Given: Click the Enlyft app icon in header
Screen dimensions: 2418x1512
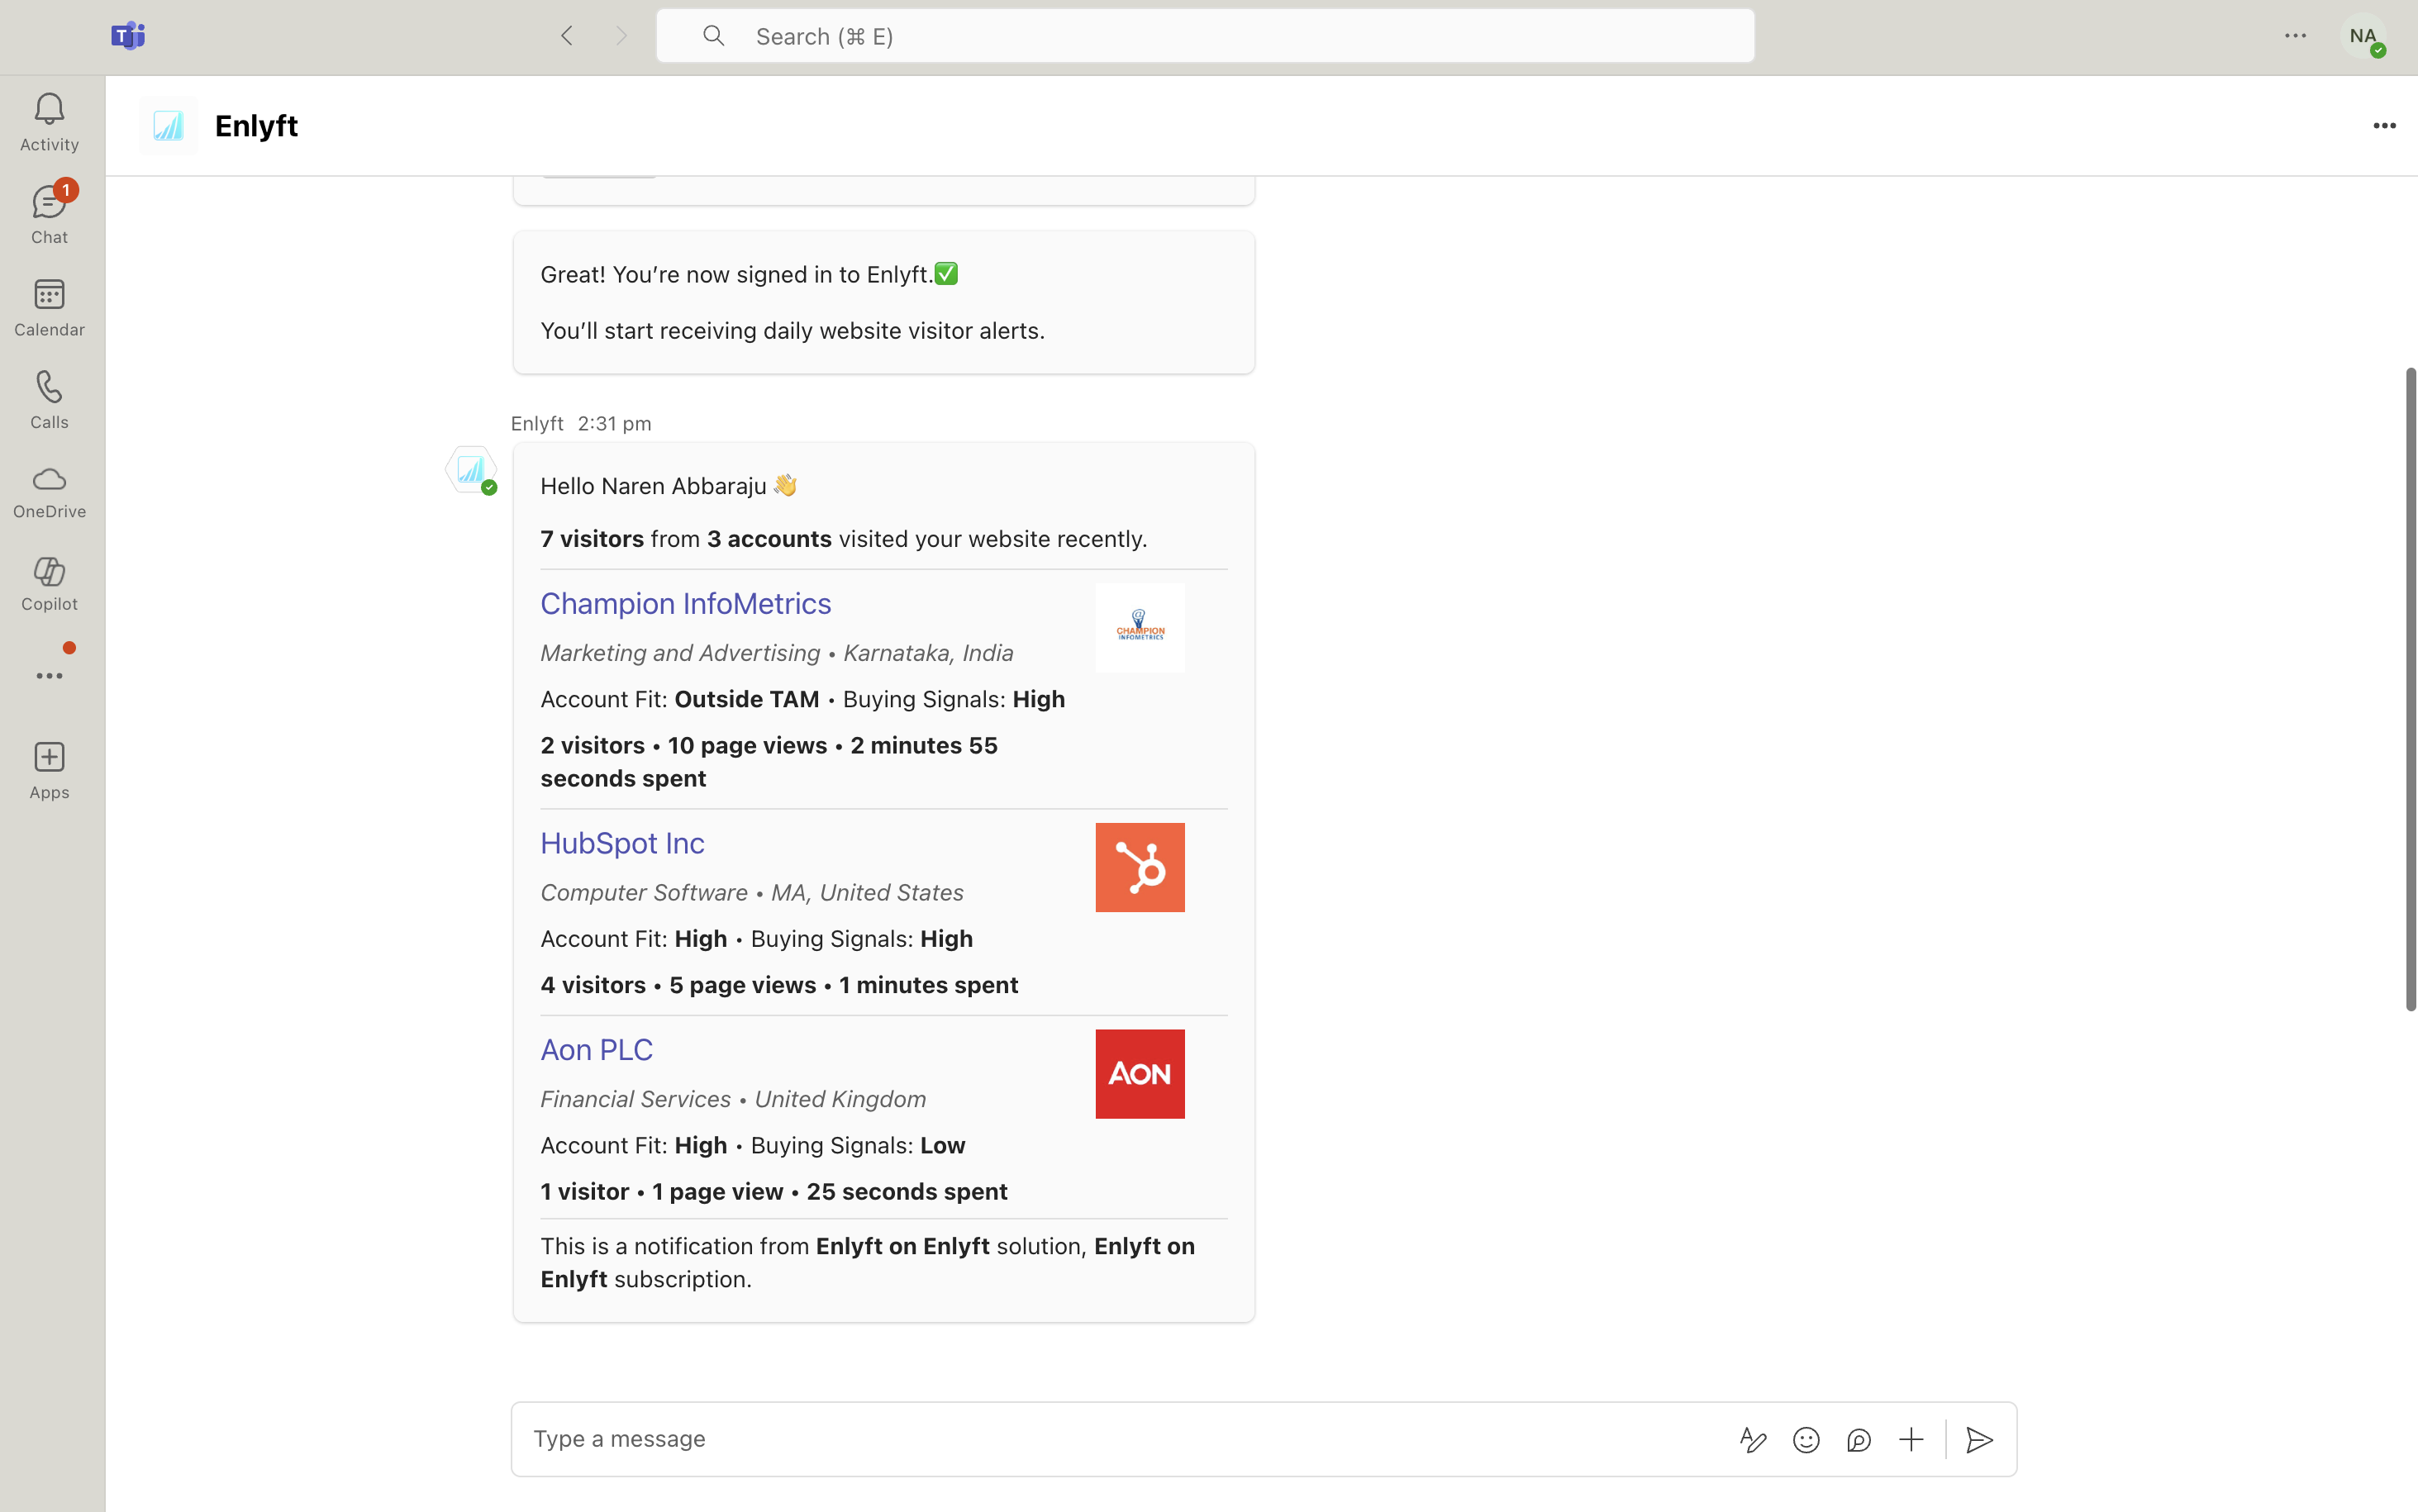Looking at the screenshot, I should pos(168,126).
